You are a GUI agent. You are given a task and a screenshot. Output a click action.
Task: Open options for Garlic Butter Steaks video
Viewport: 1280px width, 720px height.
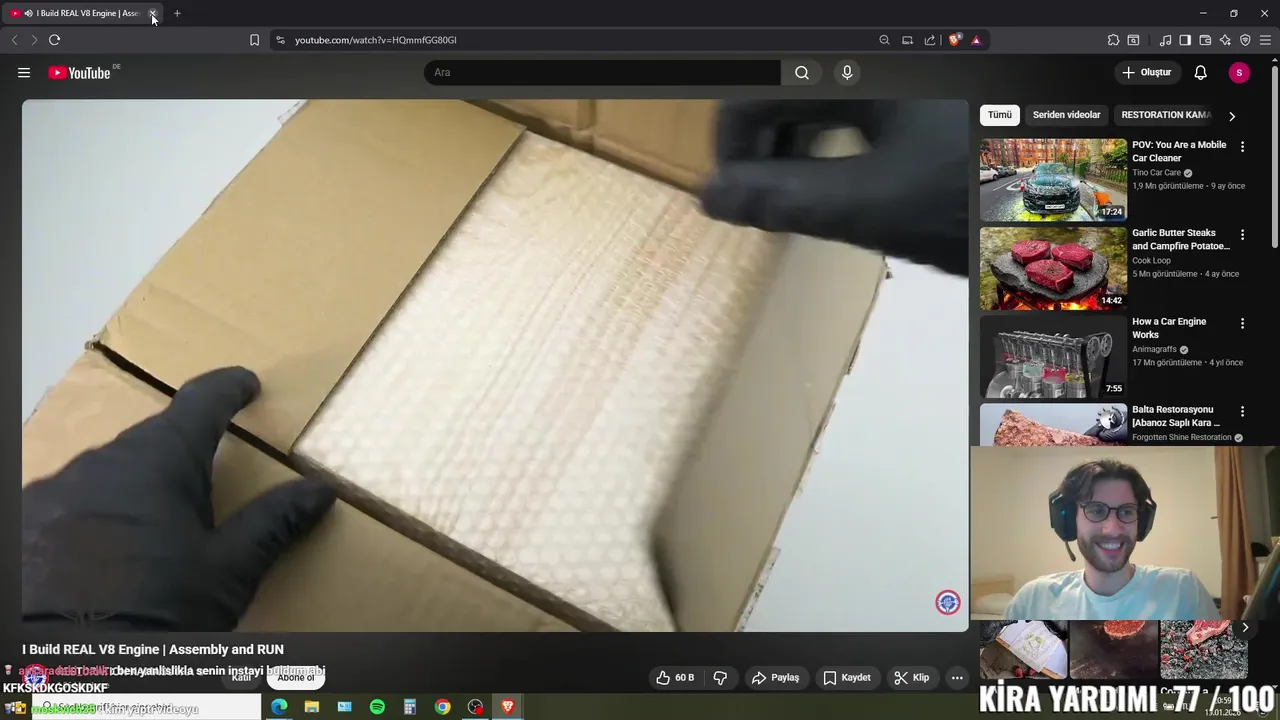[1242, 234]
